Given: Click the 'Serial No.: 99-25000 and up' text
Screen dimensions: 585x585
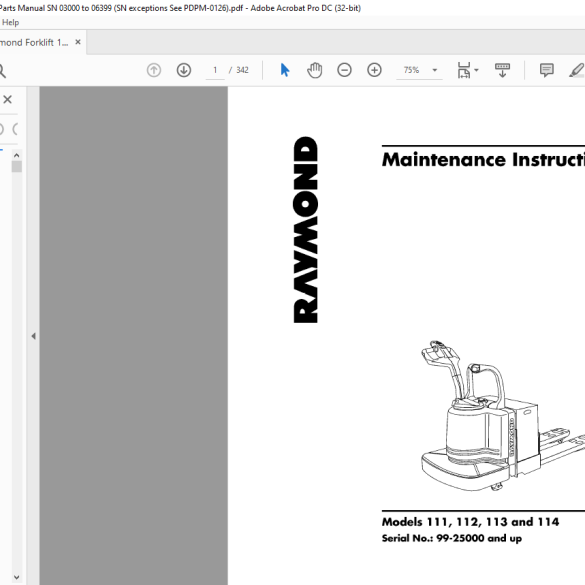Looking at the screenshot, I should pyautogui.click(x=451, y=538).
